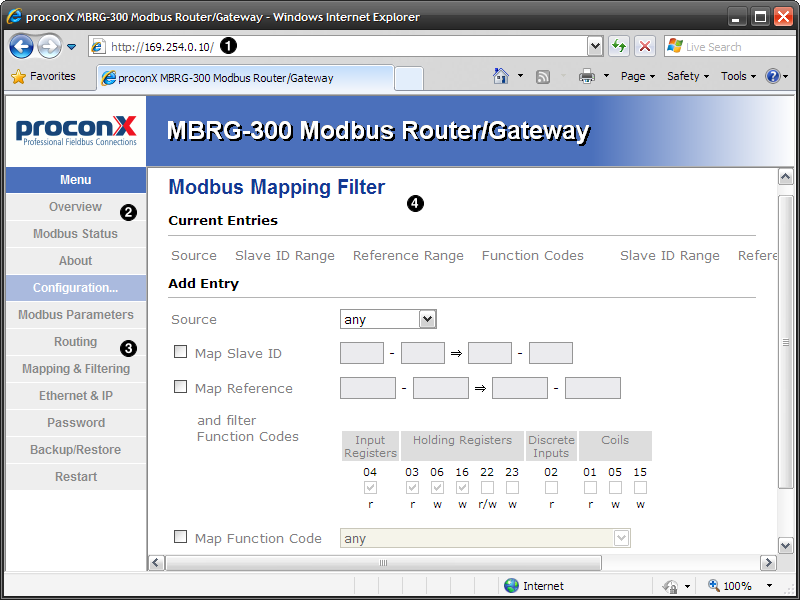Expand the Print options dropdown arrow
This screenshot has height=600, width=800.
click(607, 76)
